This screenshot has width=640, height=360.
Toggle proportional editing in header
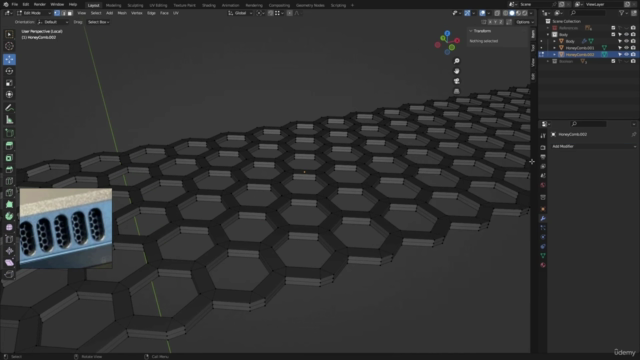(x=289, y=13)
